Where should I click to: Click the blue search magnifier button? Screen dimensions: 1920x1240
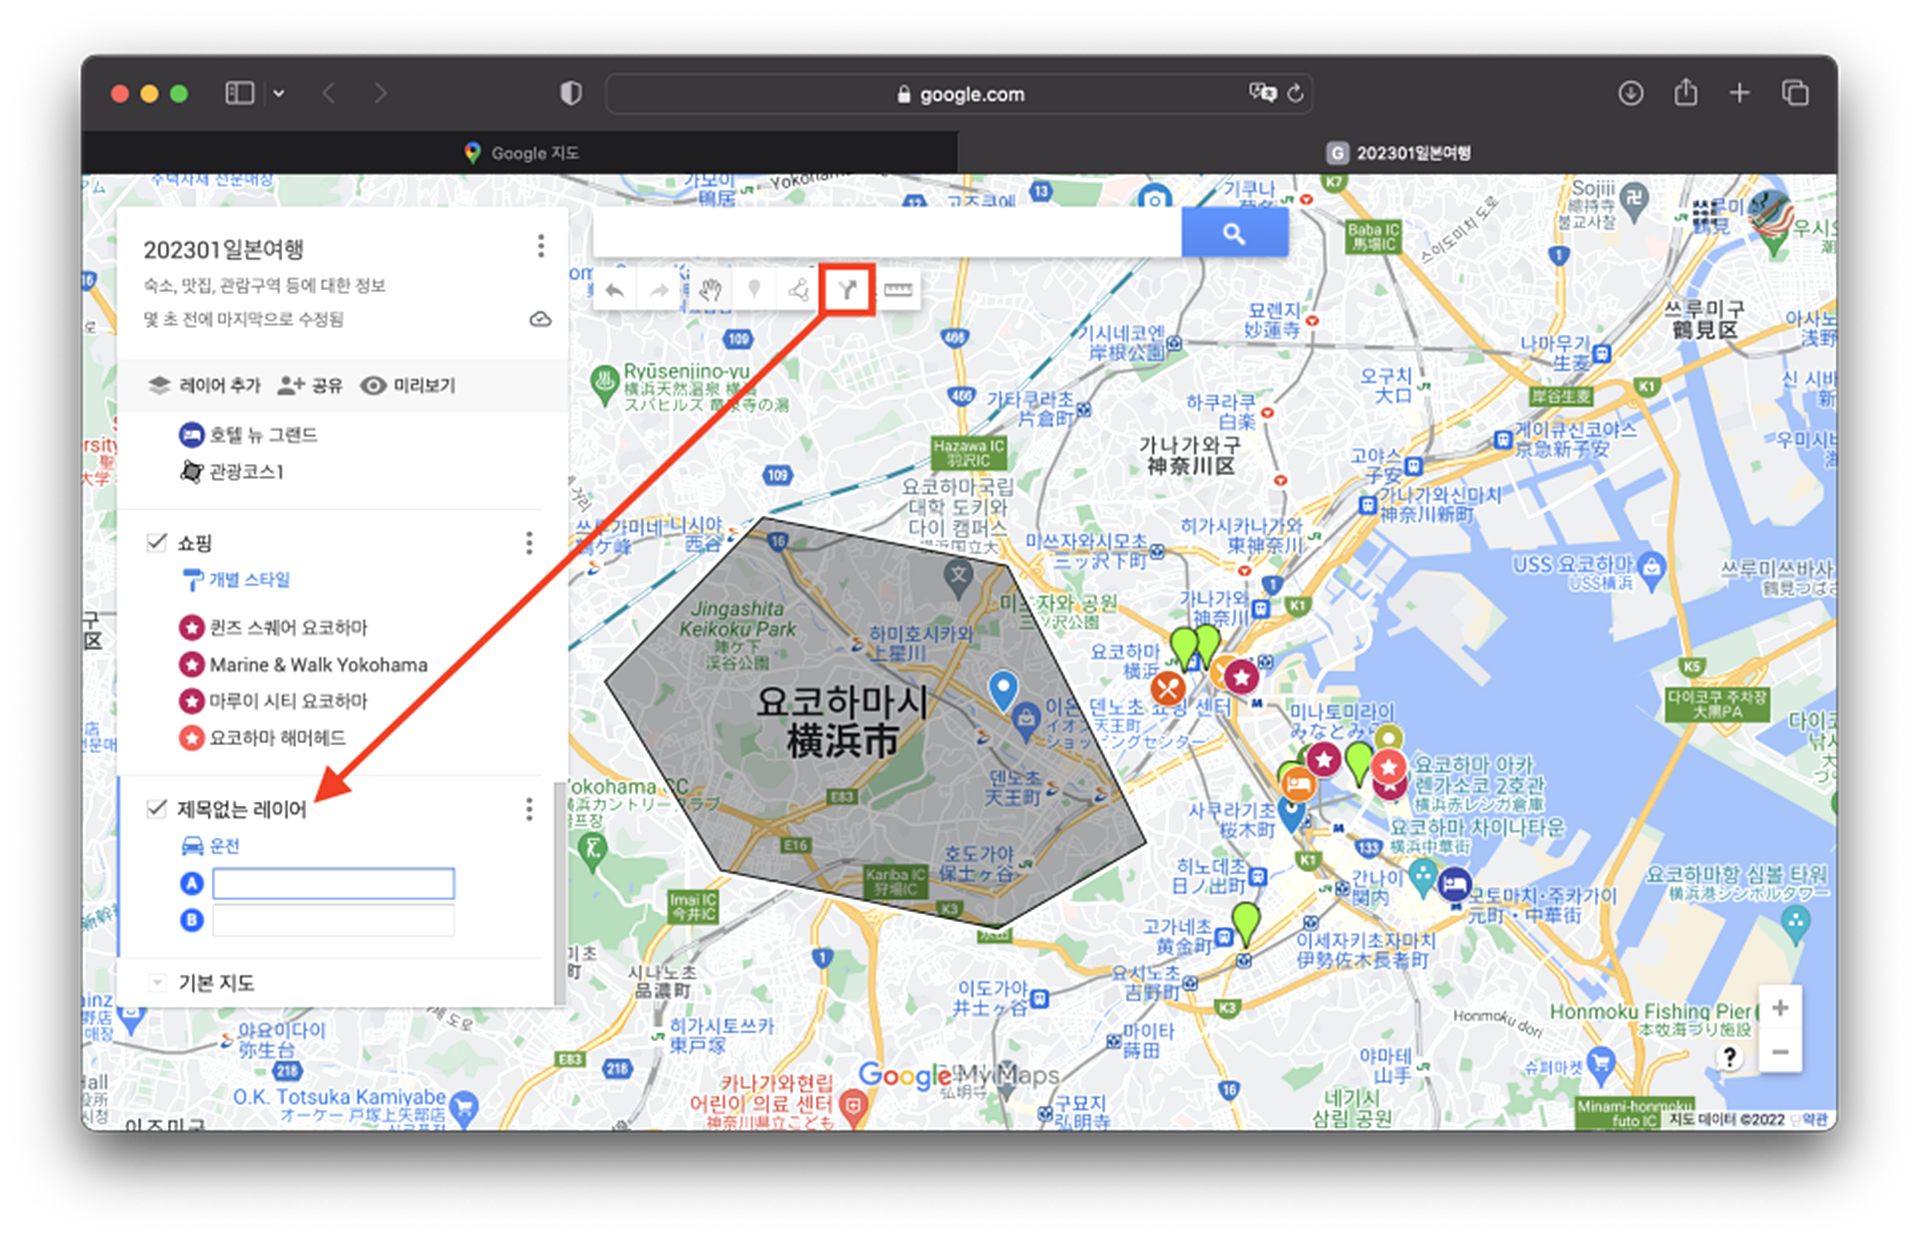[x=1234, y=233]
